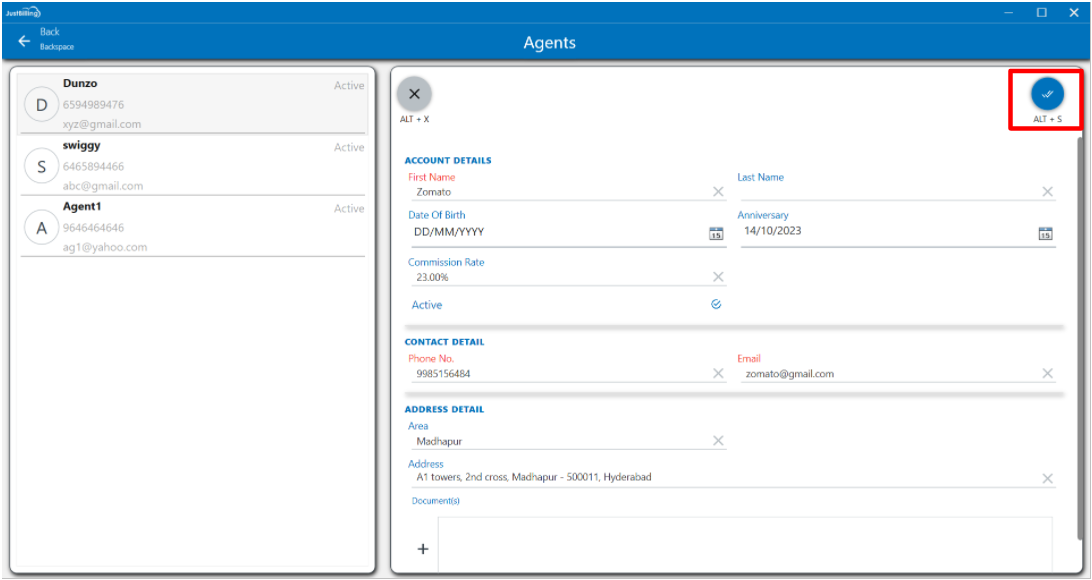Click the save checkmark button
This screenshot has height=580, width=1092.
pos(1047,94)
